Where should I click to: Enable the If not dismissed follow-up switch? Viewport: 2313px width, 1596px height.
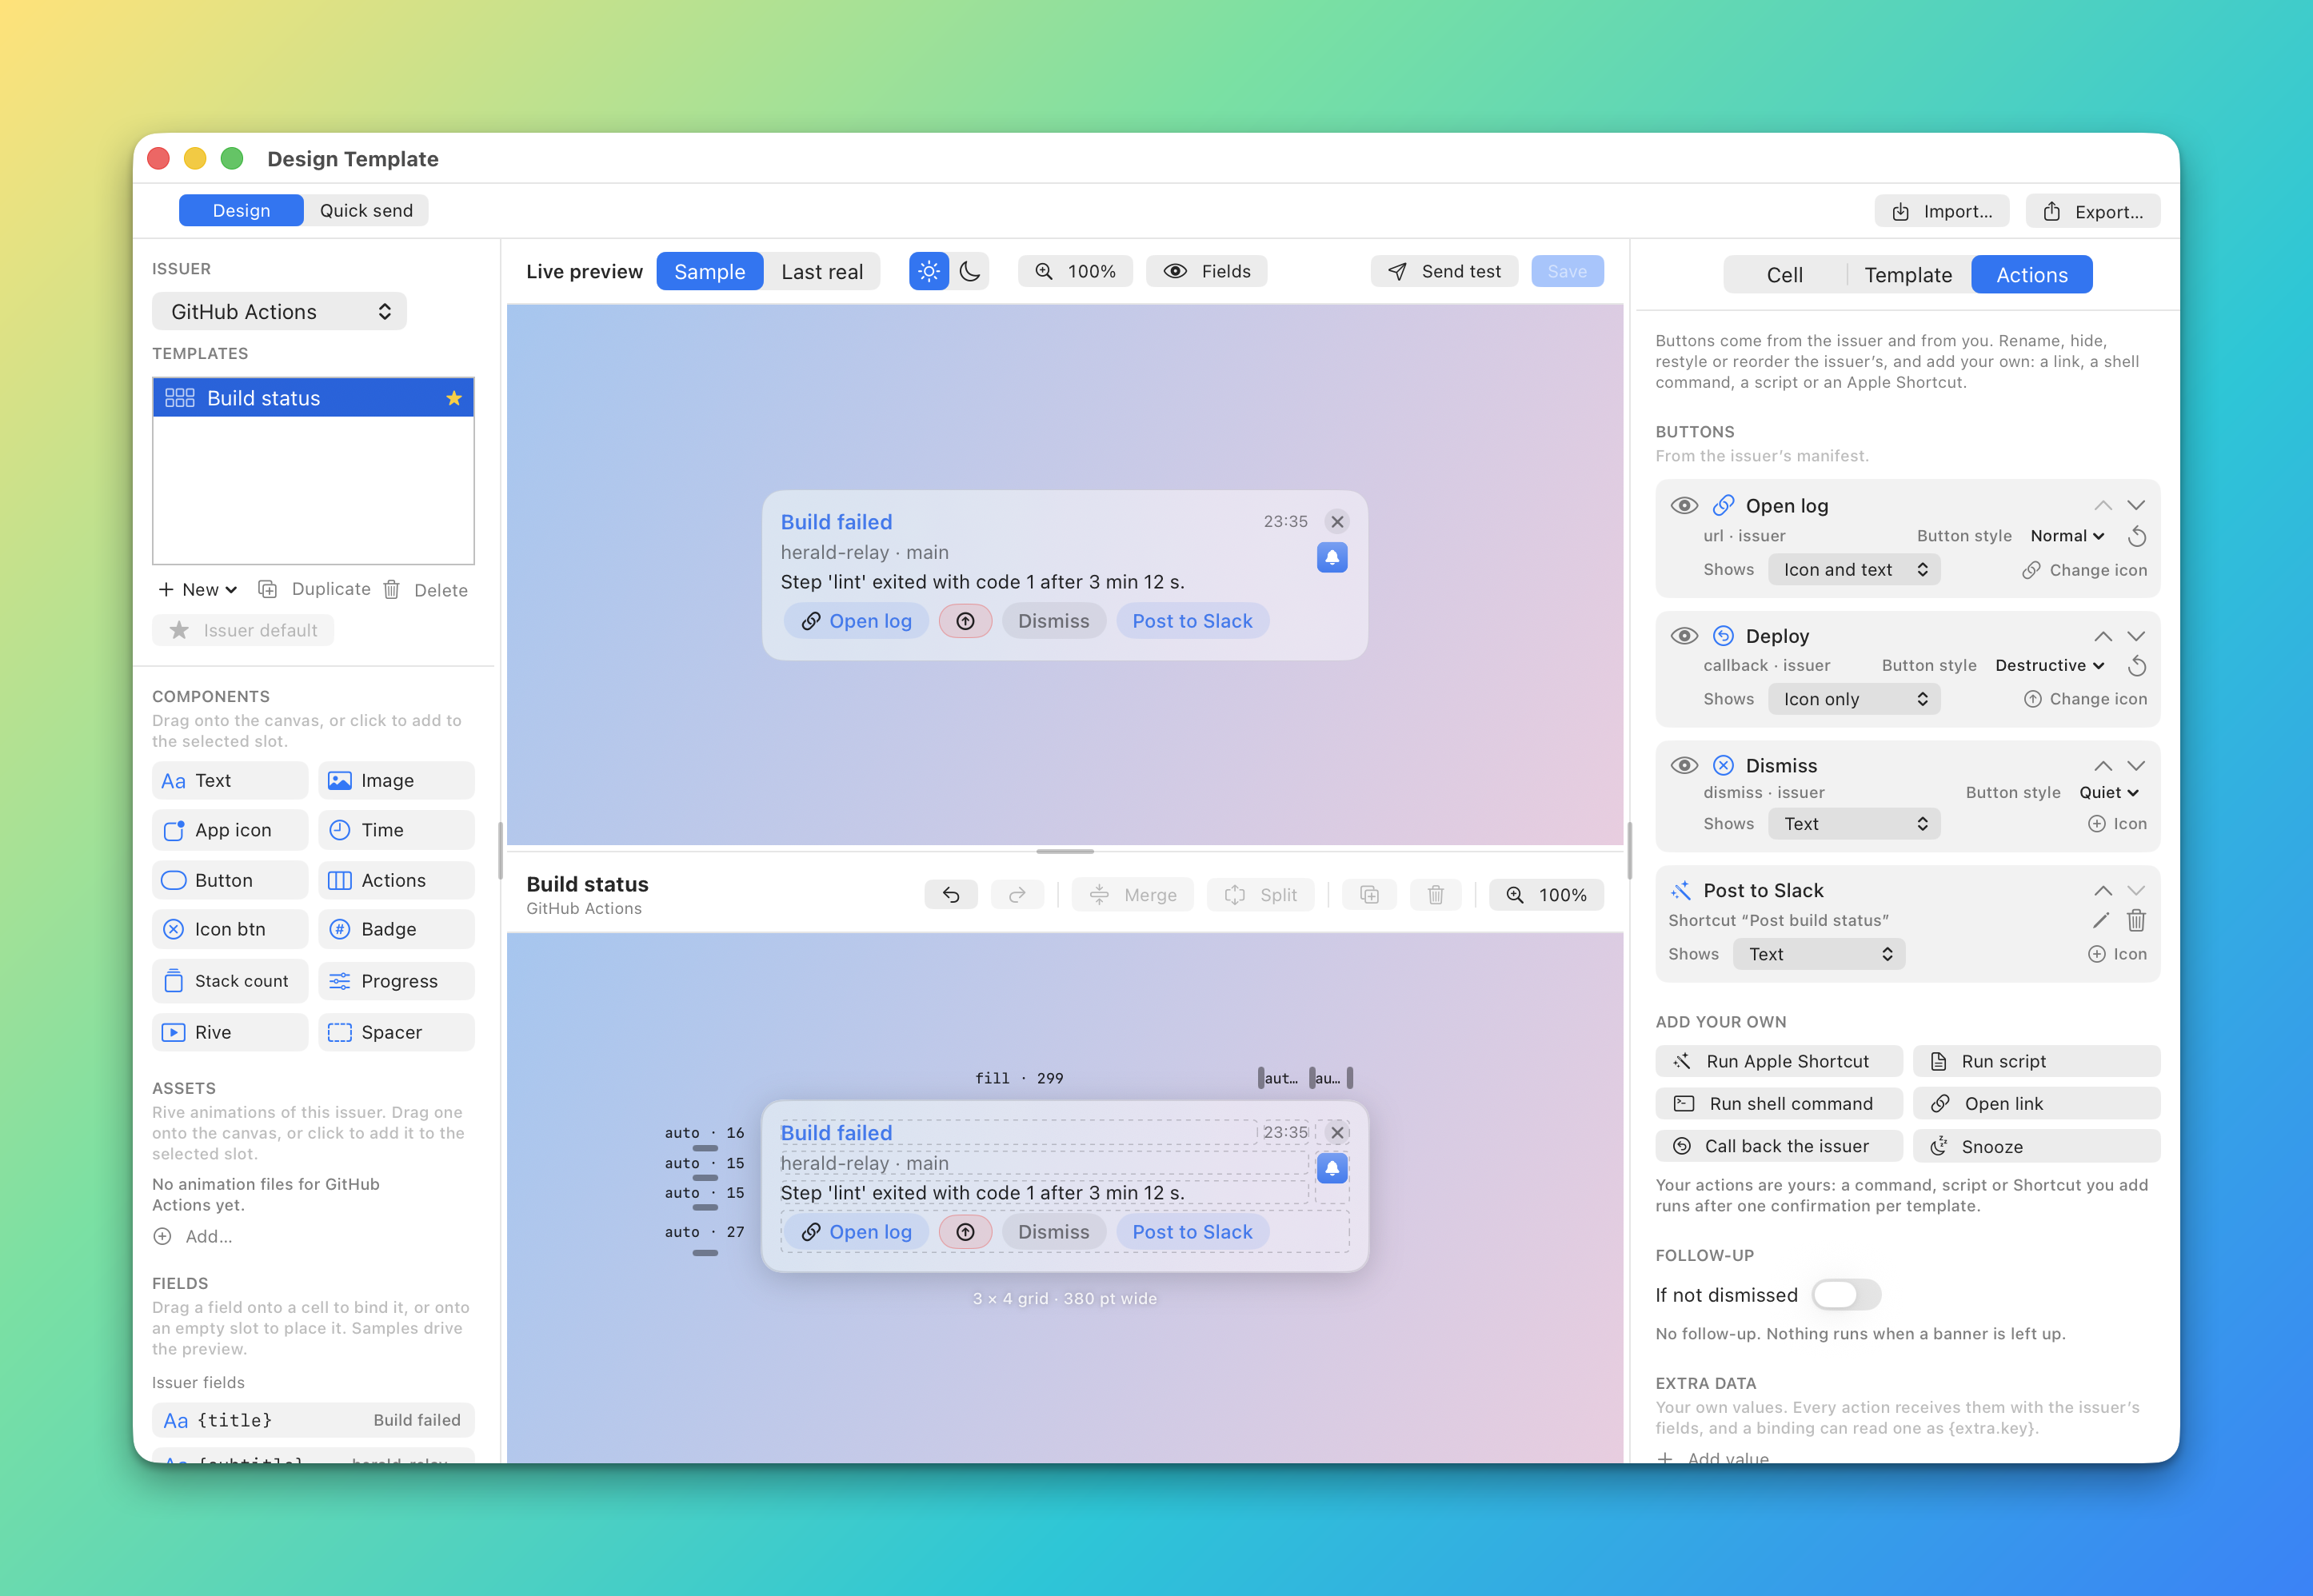click(1846, 1295)
